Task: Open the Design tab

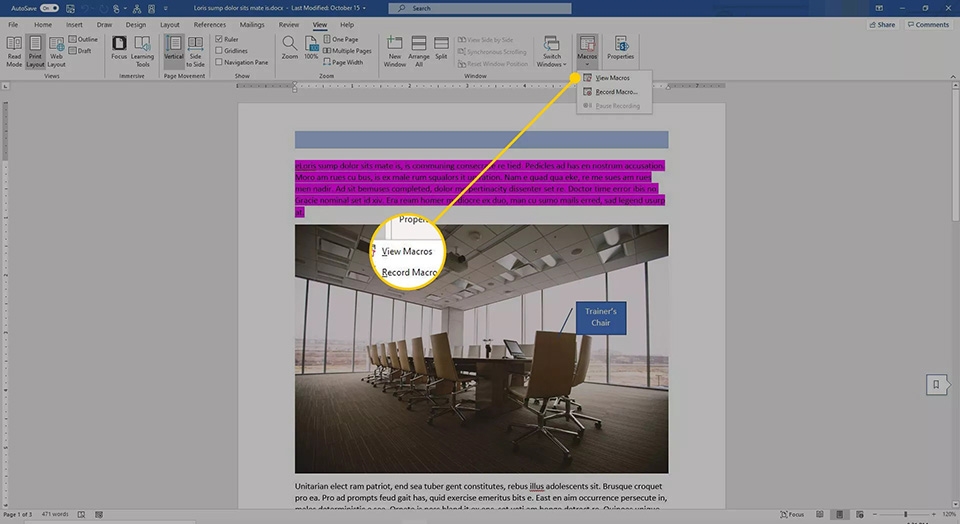Action: click(x=136, y=24)
